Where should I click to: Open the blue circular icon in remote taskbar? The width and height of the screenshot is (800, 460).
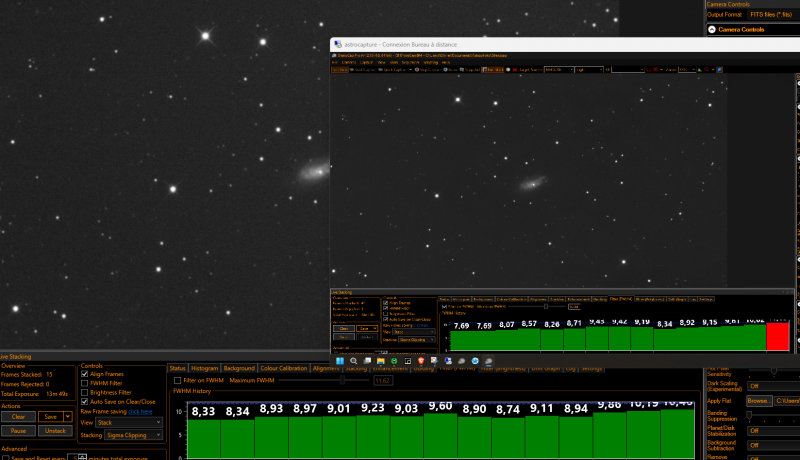(x=475, y=361)
